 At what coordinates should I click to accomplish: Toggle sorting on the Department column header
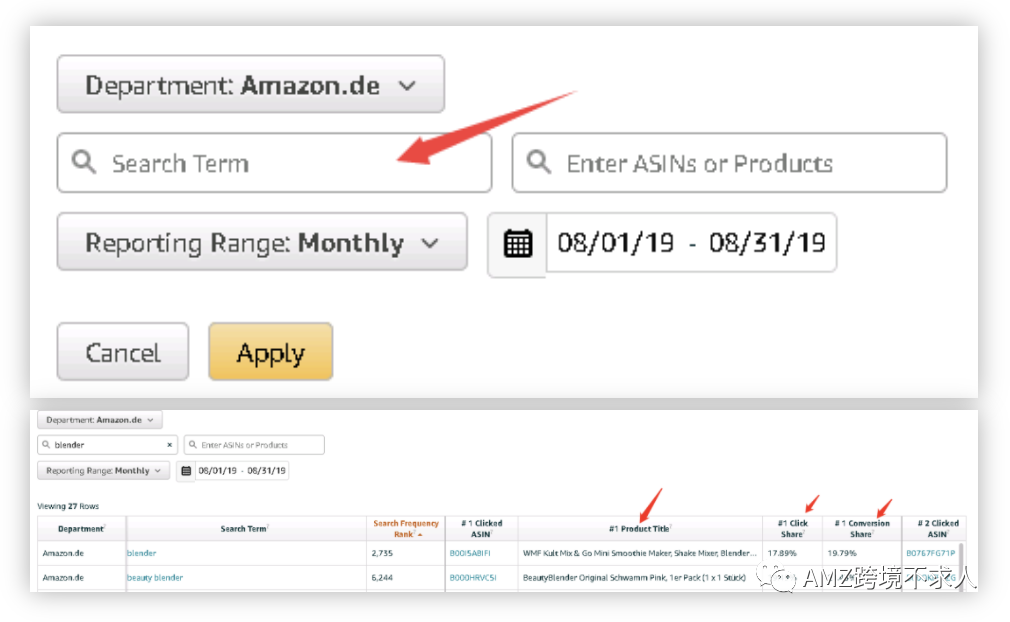81,527
